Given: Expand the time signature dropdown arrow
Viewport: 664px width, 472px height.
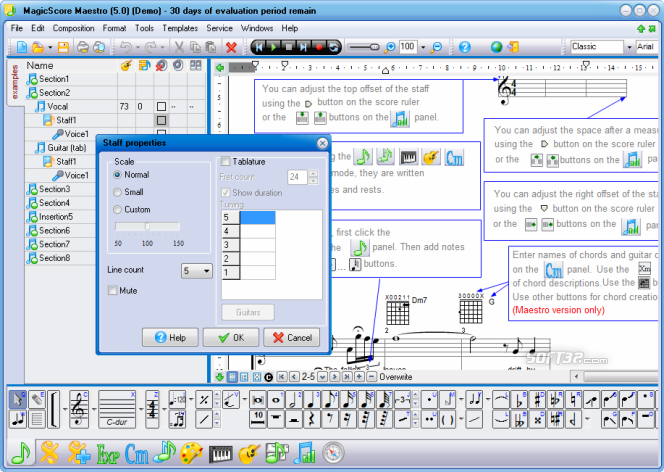Looking at the screenshot, I should tap(163, 409).
